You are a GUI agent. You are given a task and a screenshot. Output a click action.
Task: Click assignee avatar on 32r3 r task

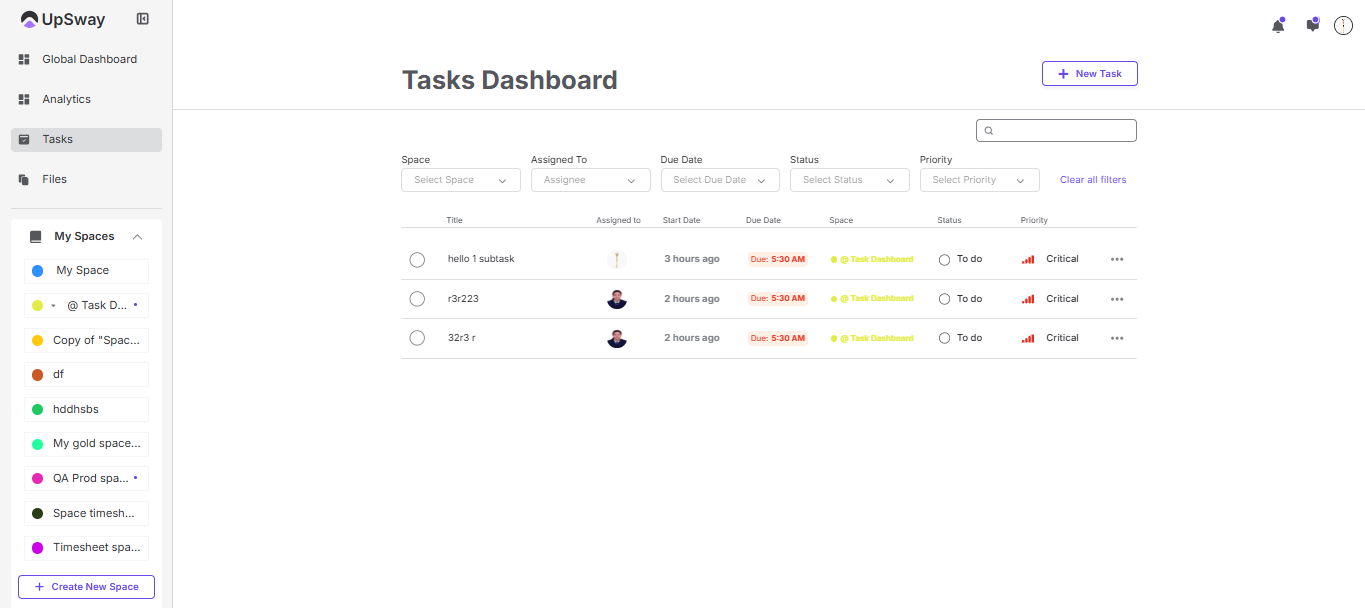pos(617,338)
